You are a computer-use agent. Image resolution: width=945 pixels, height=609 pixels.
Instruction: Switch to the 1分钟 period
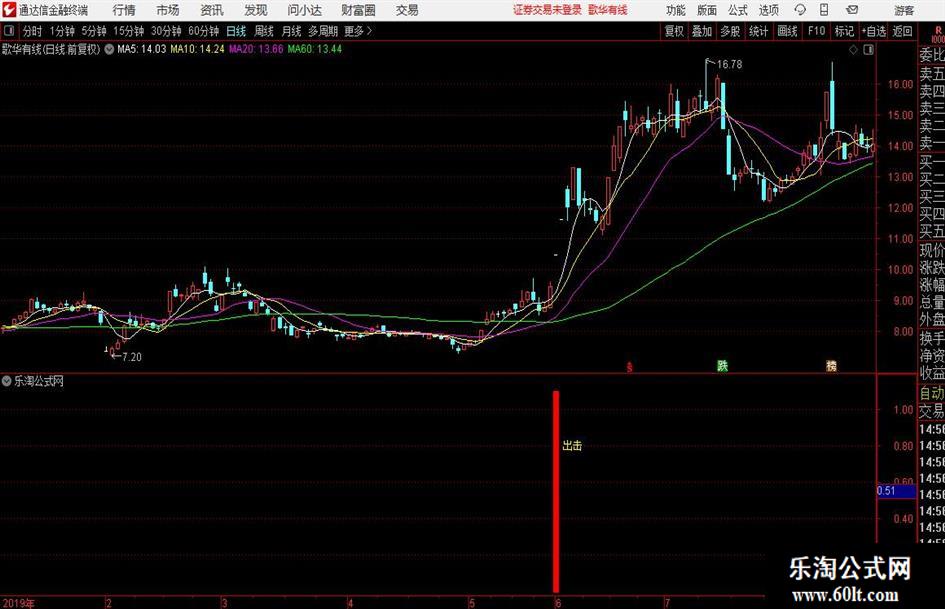tap(62, 31)
